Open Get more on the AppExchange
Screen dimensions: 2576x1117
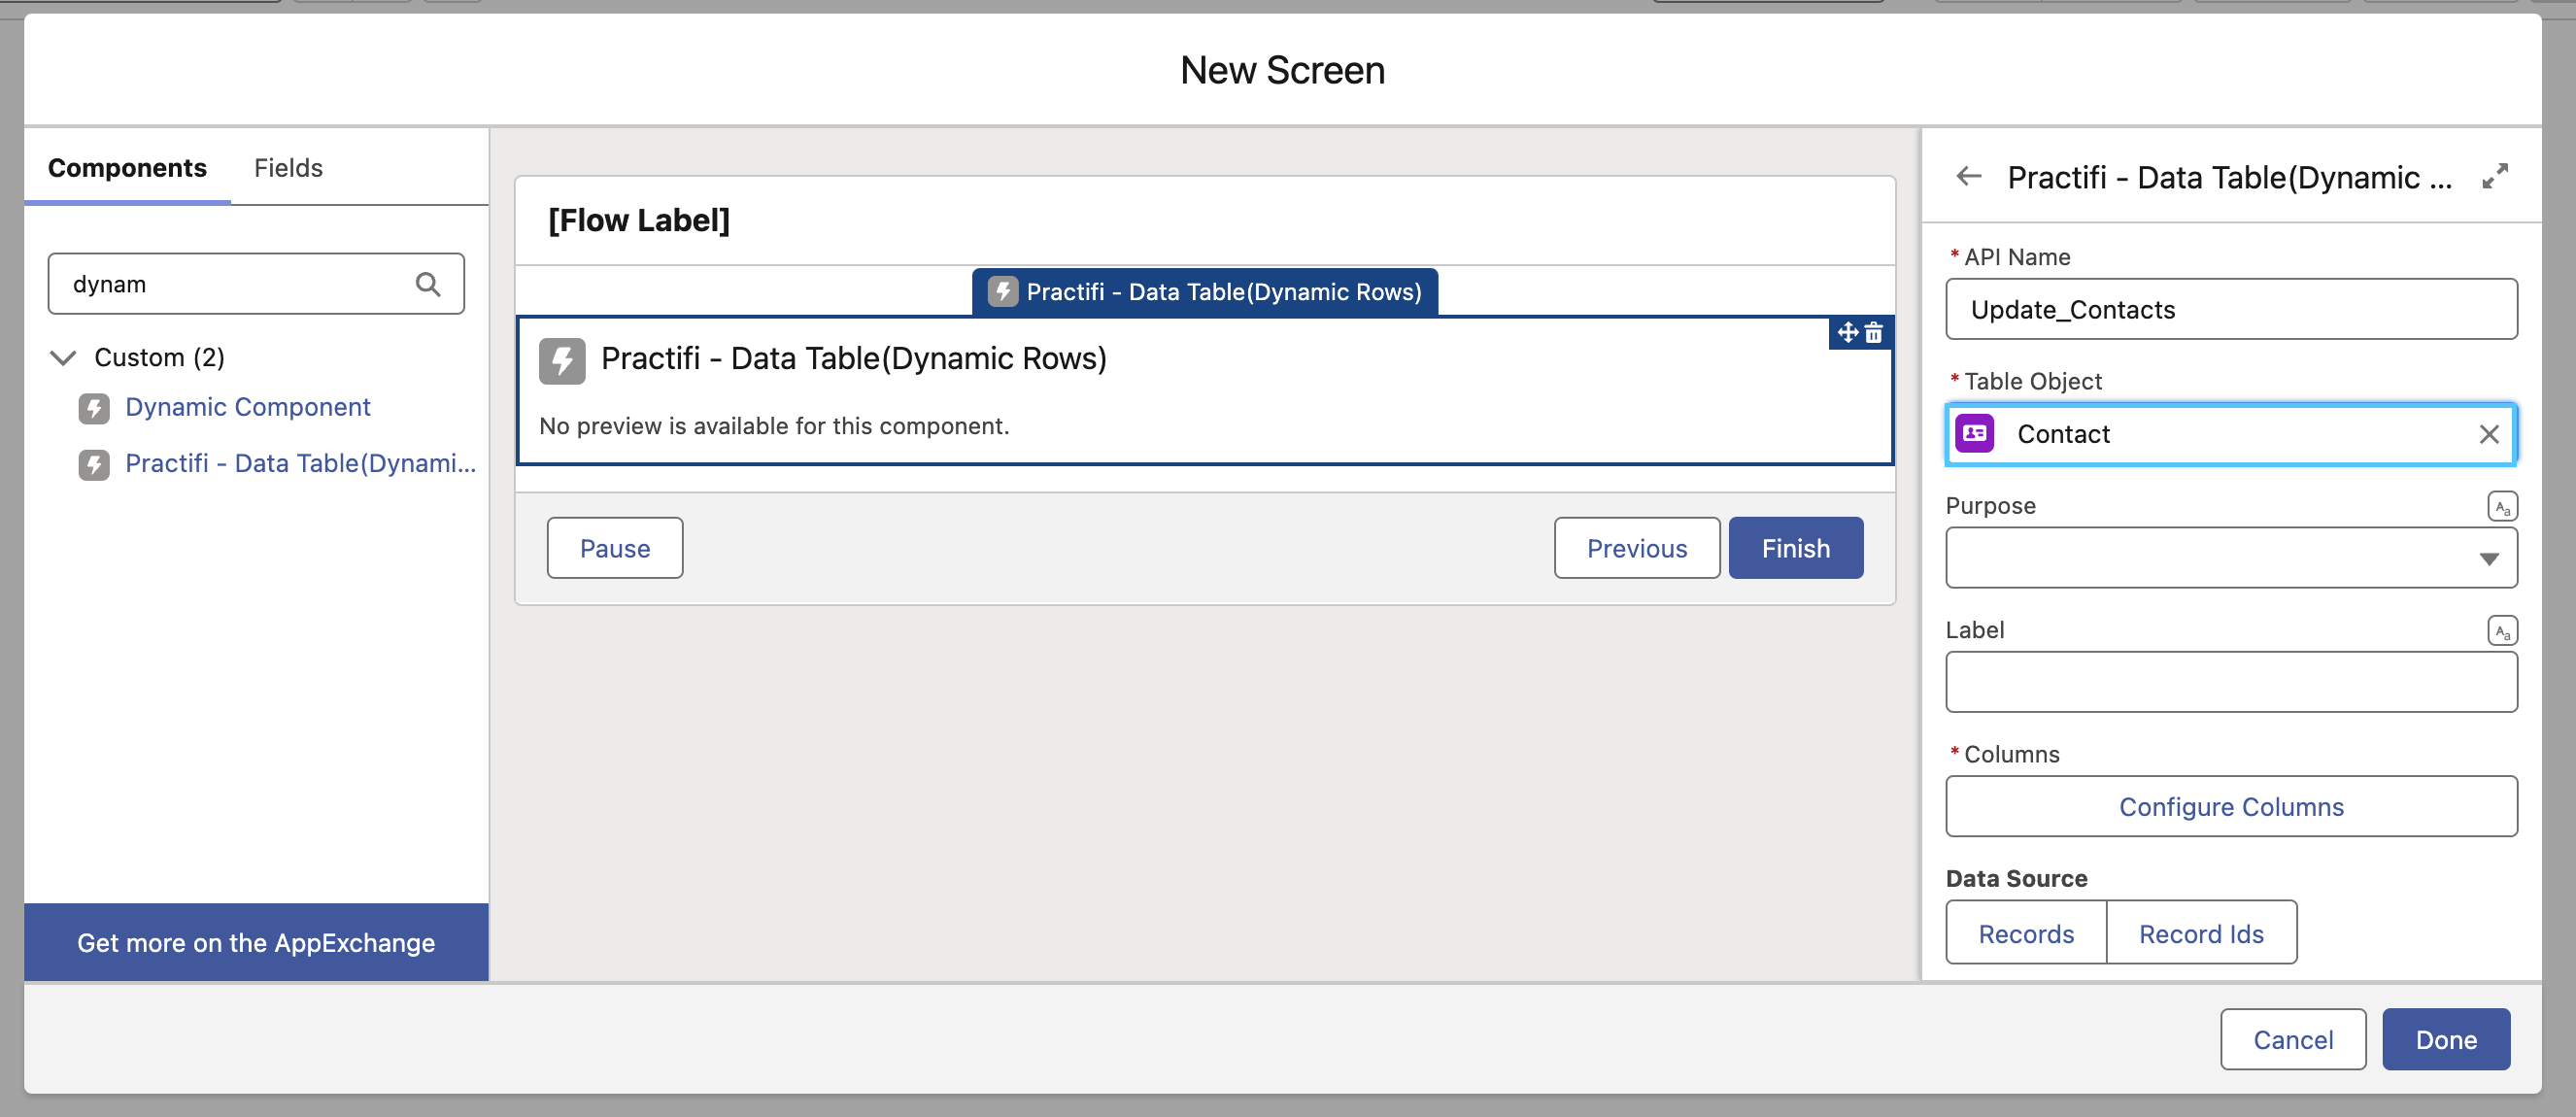[256, 942]
